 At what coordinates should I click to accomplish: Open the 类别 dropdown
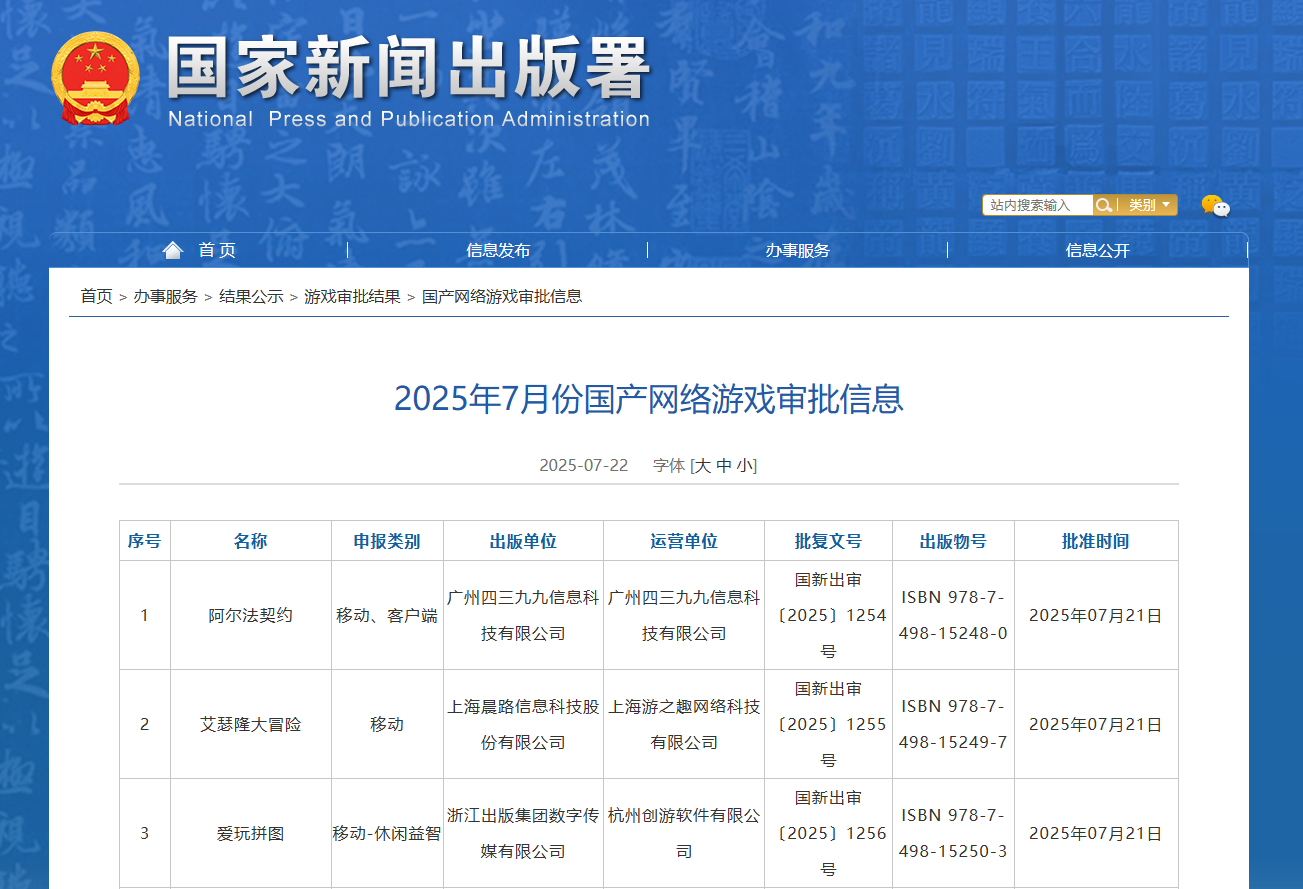coord(1148,205)
